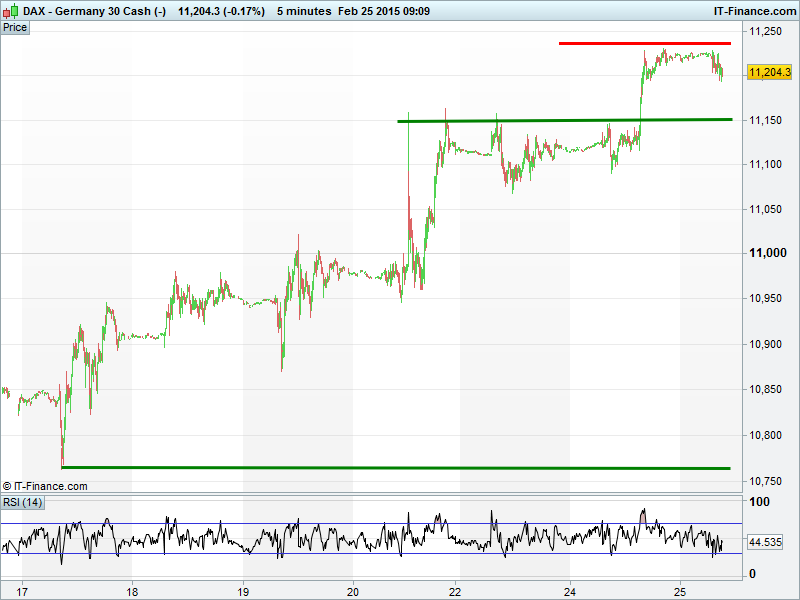Click the yellow current price tag 11,204.3
Screen dimensions: 800x600
[x=769, y=72]
